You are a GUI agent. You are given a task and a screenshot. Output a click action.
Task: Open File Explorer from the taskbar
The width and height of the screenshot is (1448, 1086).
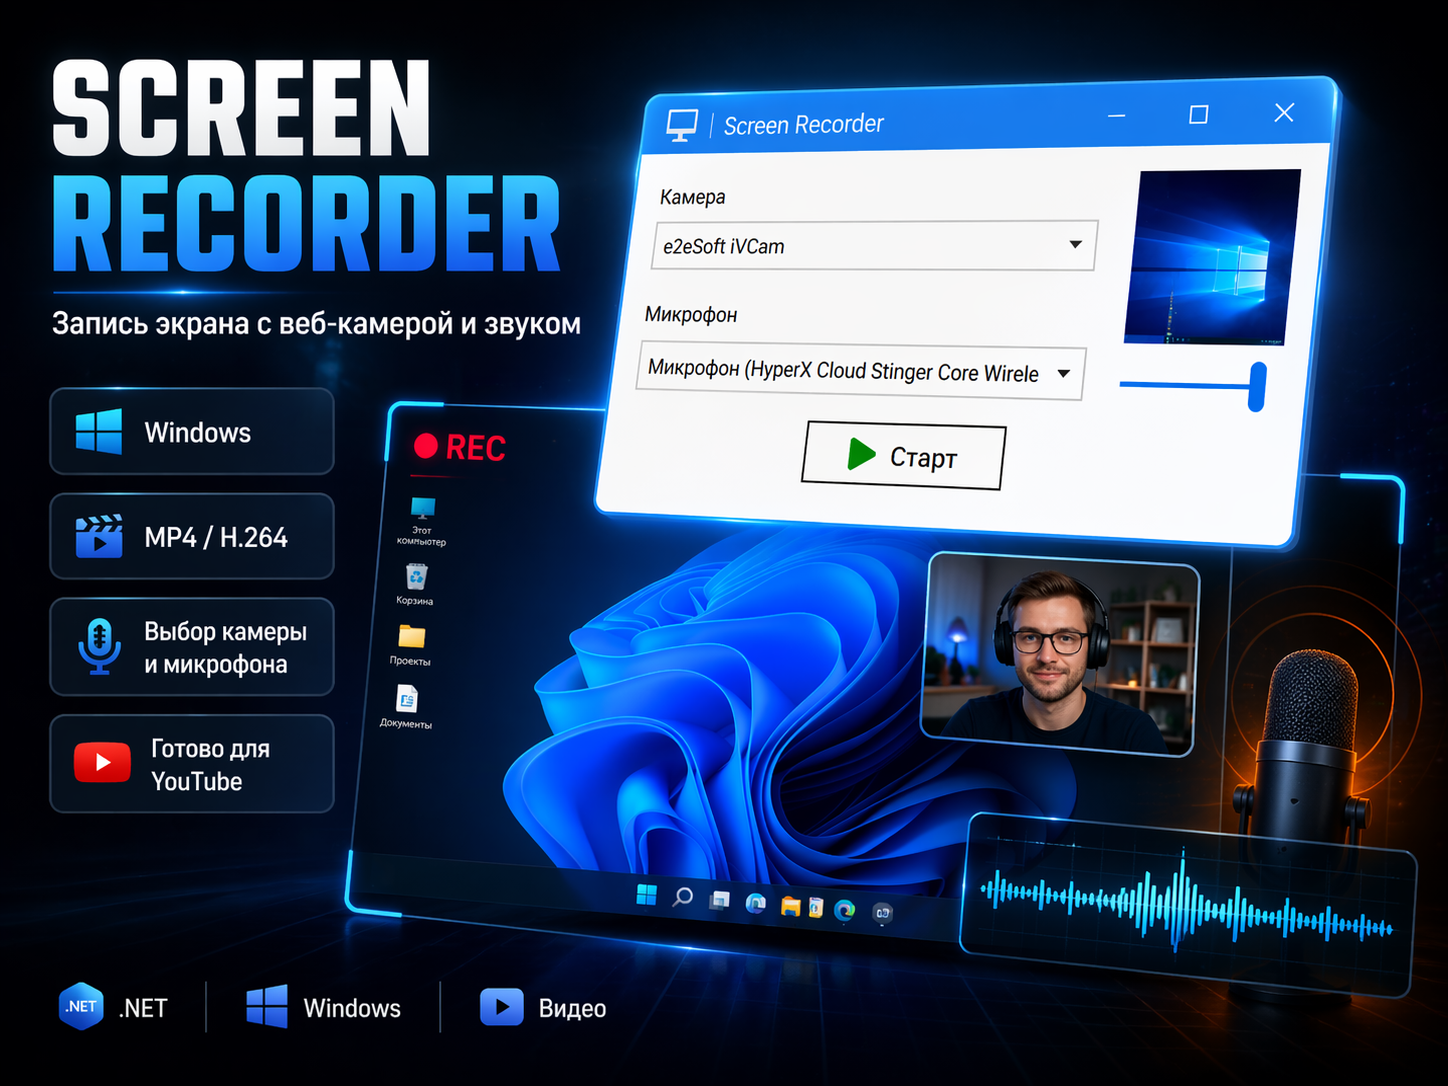tap(790, 906)
